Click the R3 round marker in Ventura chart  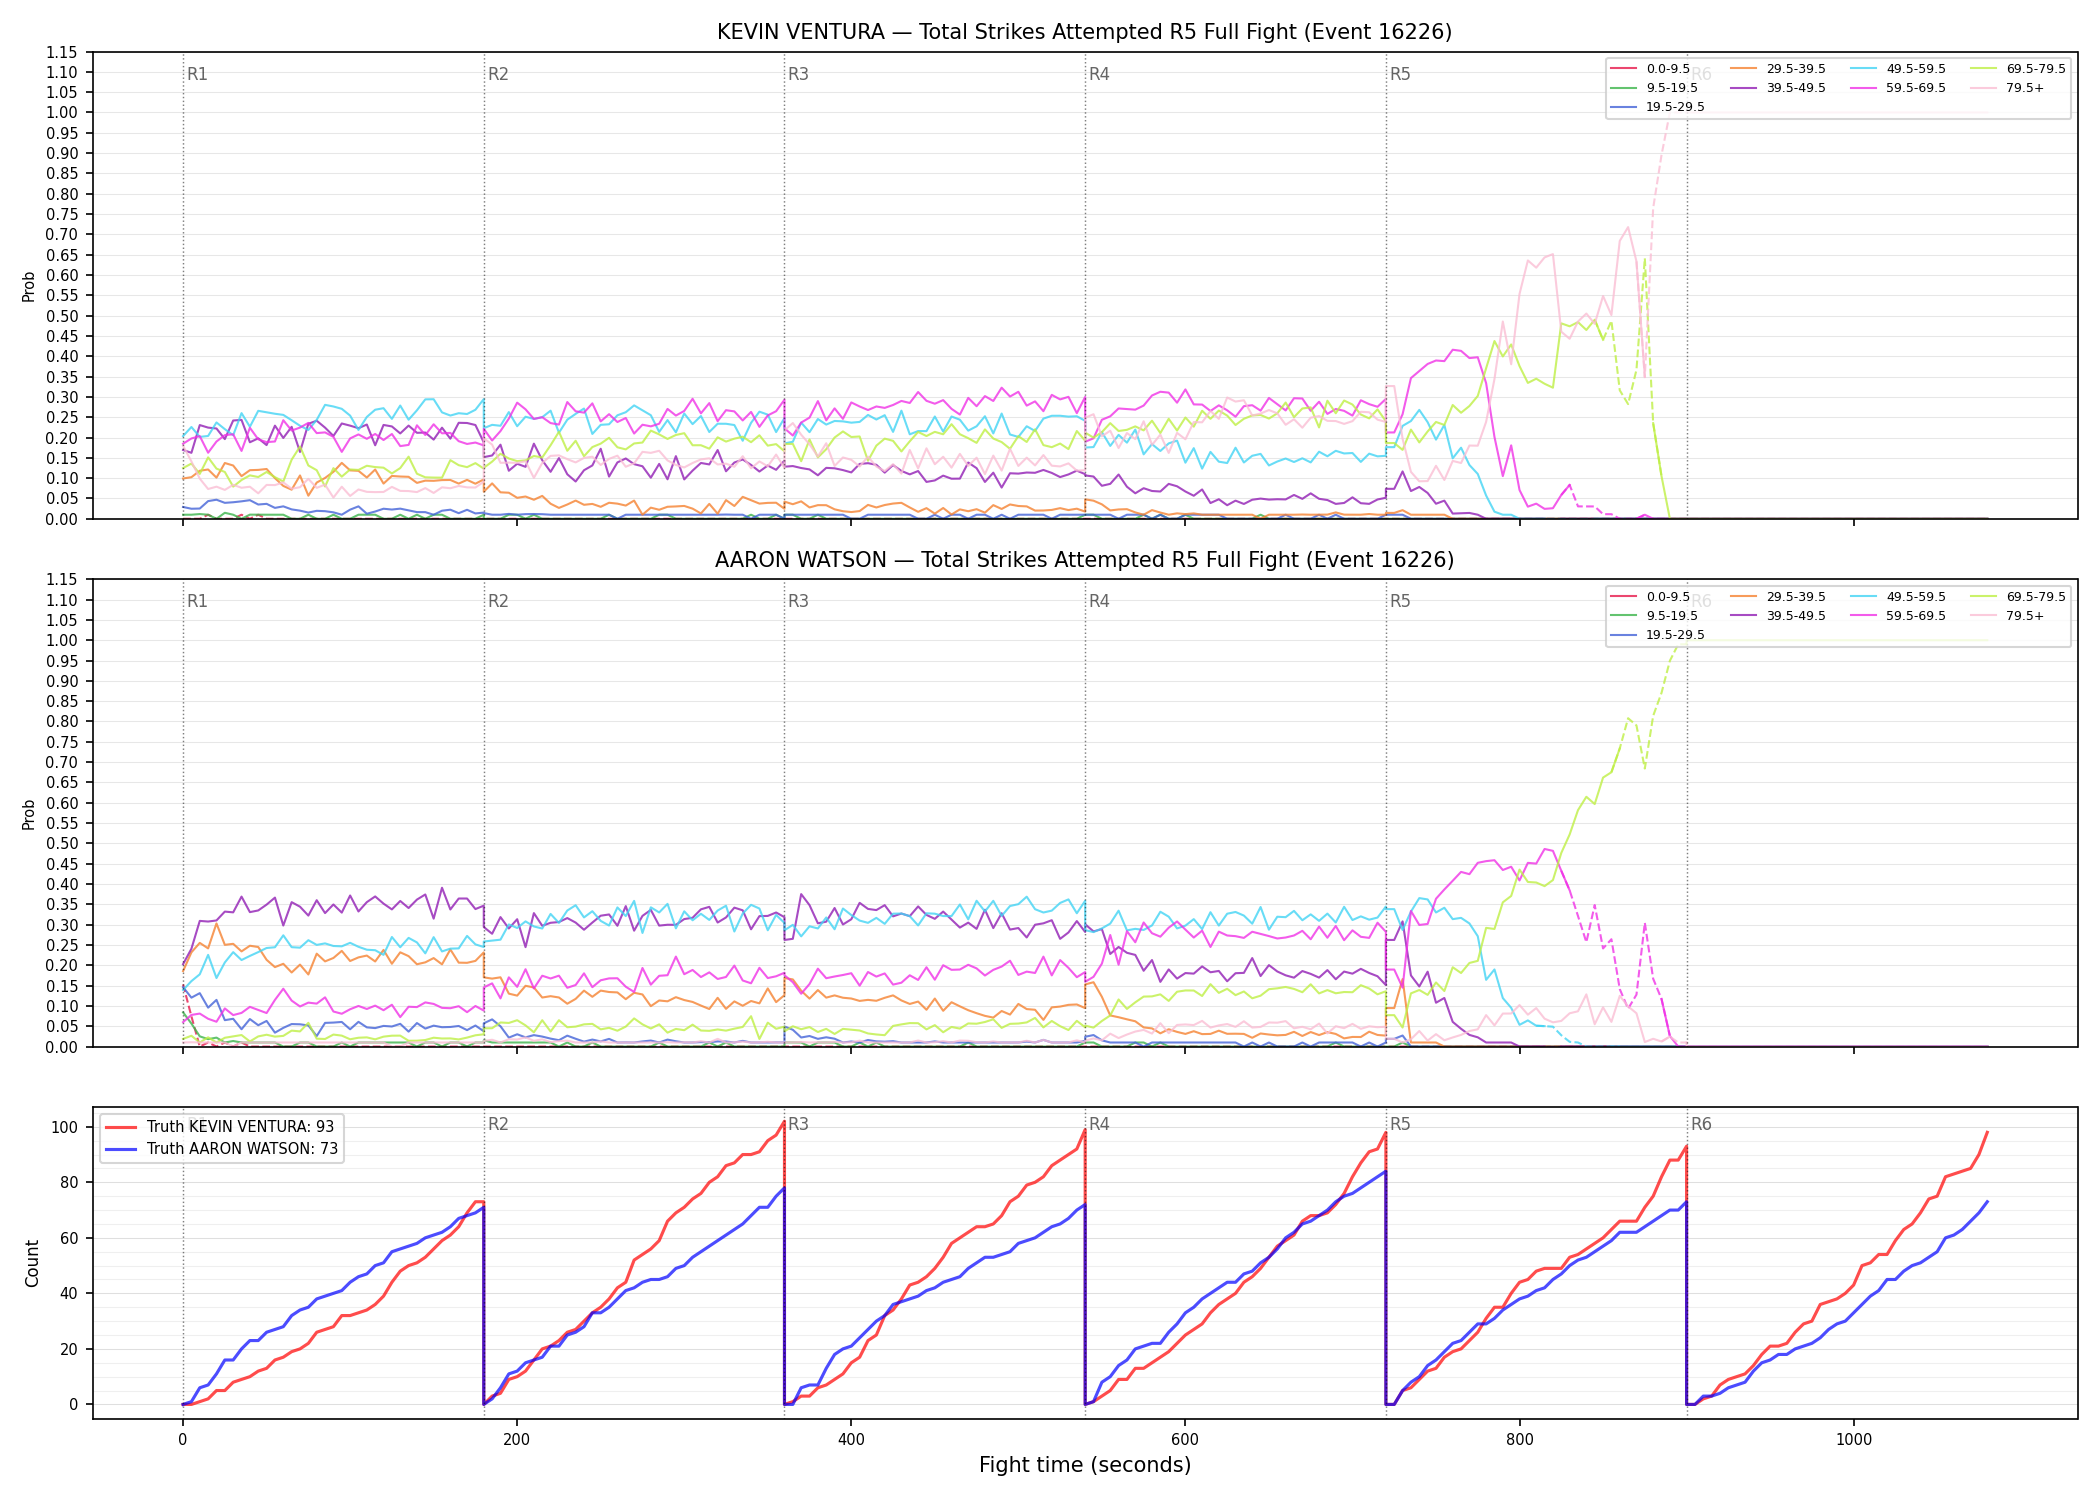(798, 74)
